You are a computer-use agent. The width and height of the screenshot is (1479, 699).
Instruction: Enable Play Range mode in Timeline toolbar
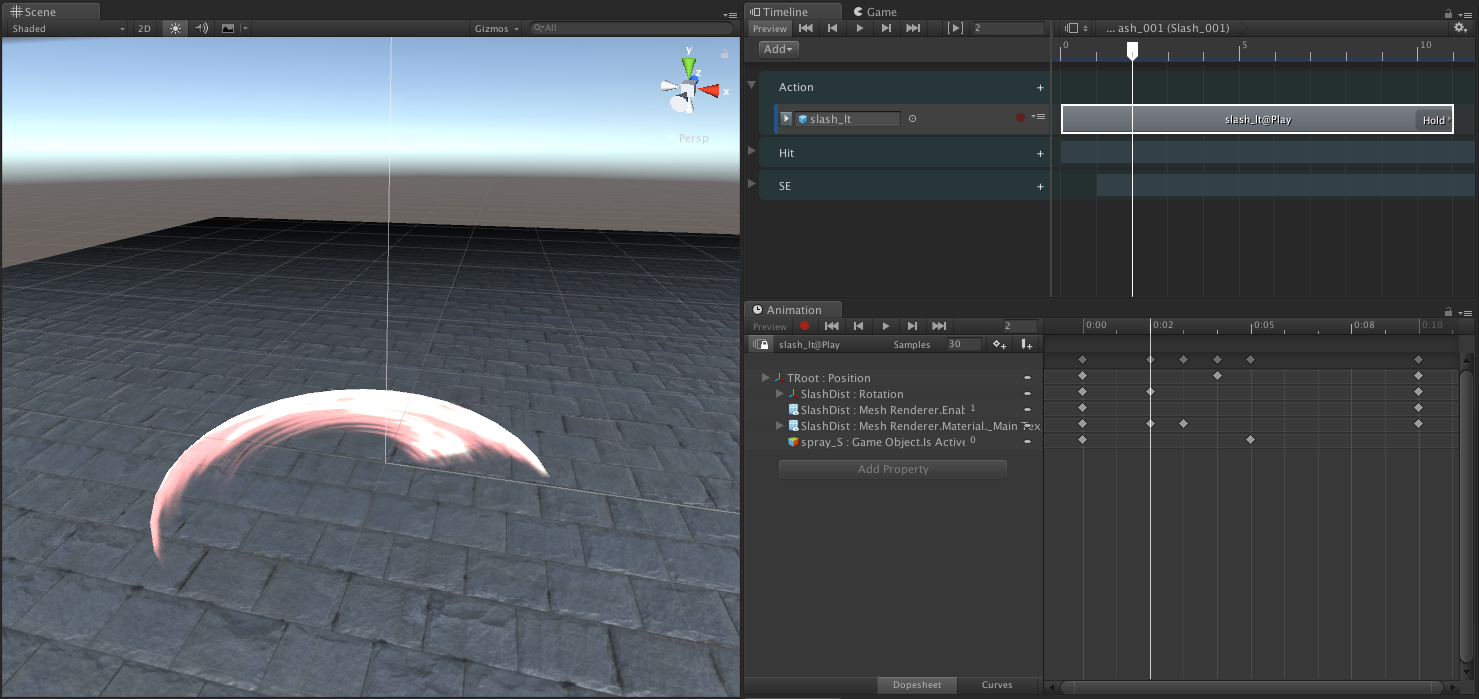pyautogui.click(x=955, y=28)
